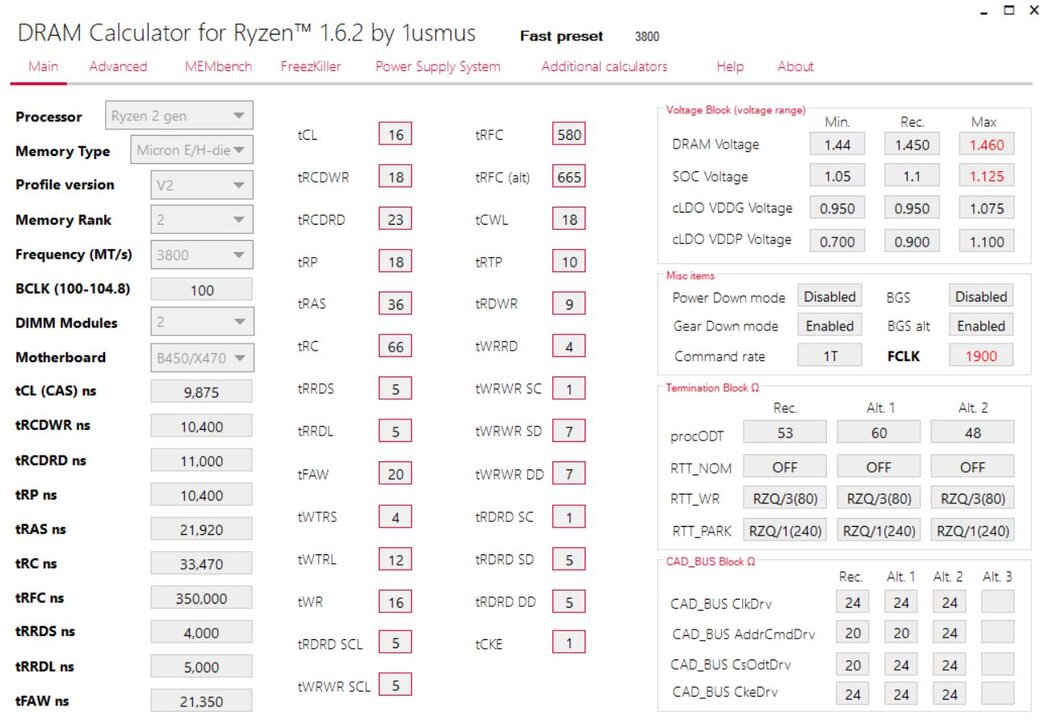Click the FCLK value 1900
The width and height of the screenshot is (1053, 720).
click(x=981, y=355)
